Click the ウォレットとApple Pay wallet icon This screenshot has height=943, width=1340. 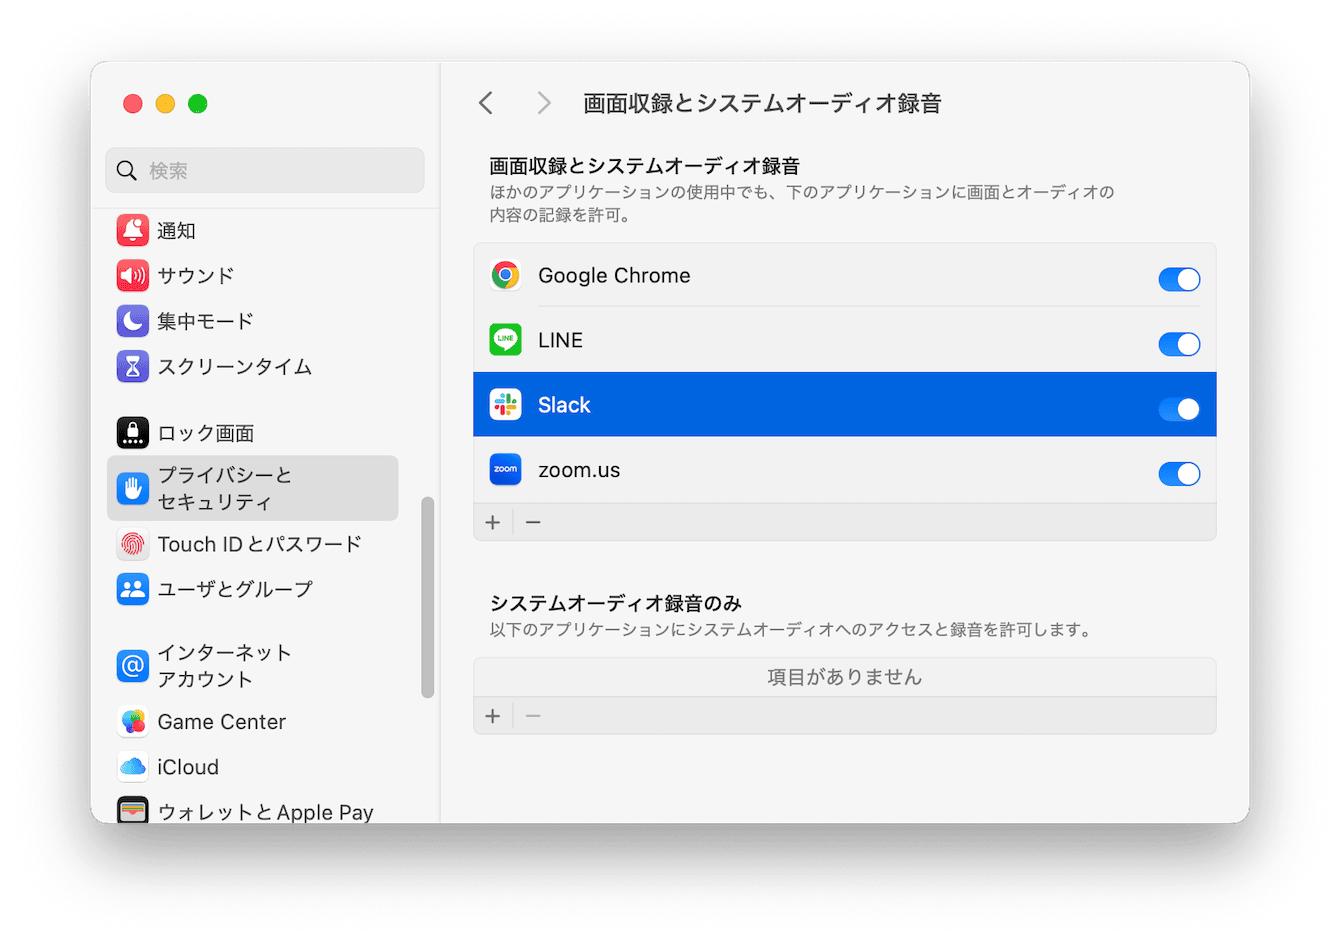(x=133, y=810)
